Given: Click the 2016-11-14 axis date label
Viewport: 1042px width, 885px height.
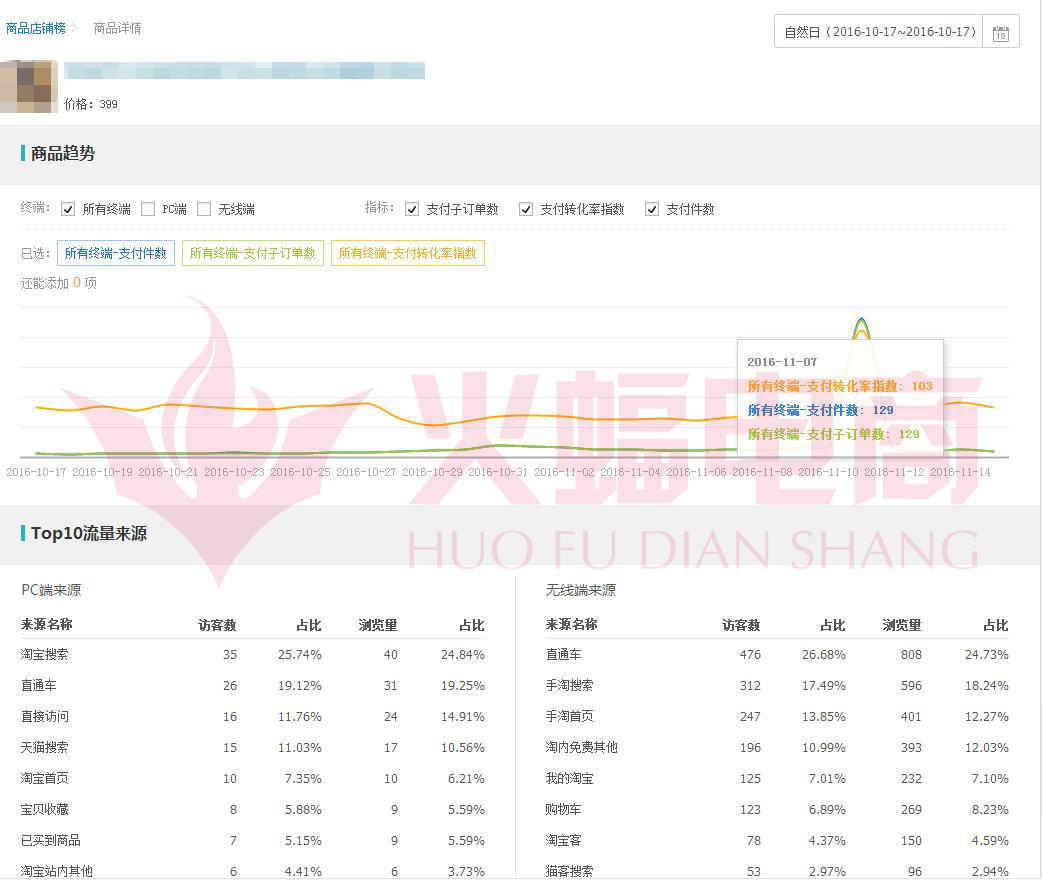Looking at the screenshot, I should tap(960, 472).
